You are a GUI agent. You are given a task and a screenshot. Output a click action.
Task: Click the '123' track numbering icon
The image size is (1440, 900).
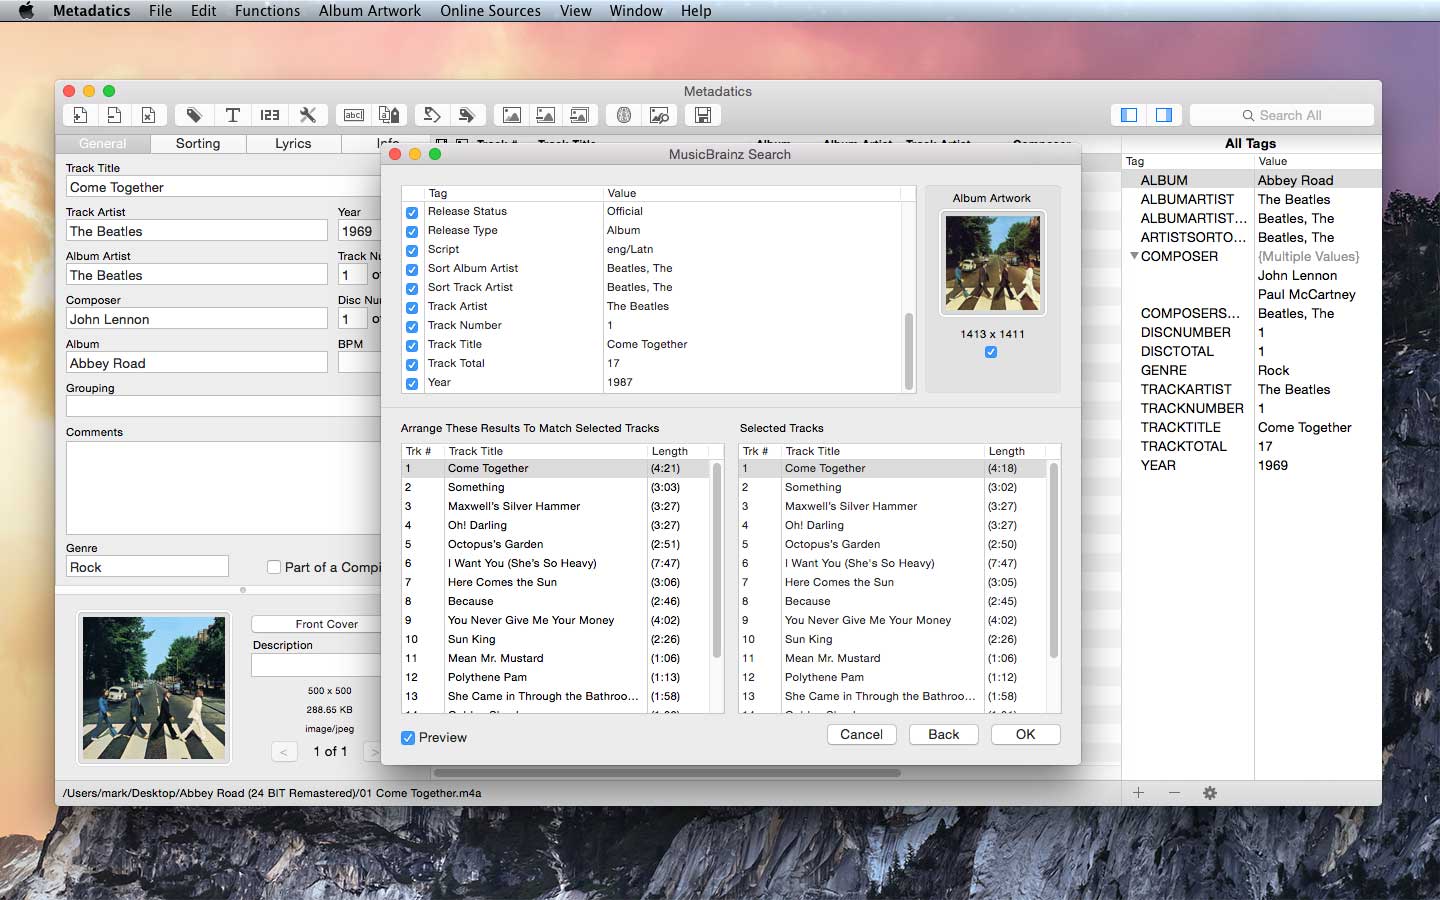270,115
